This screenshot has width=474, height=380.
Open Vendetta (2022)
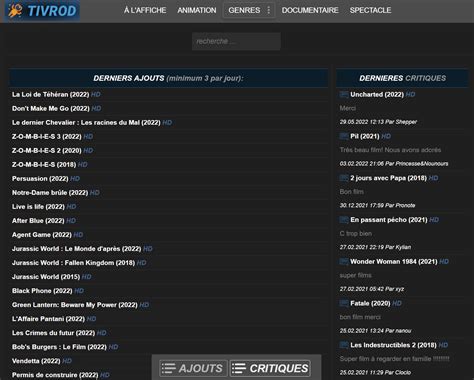click(36, 360)
